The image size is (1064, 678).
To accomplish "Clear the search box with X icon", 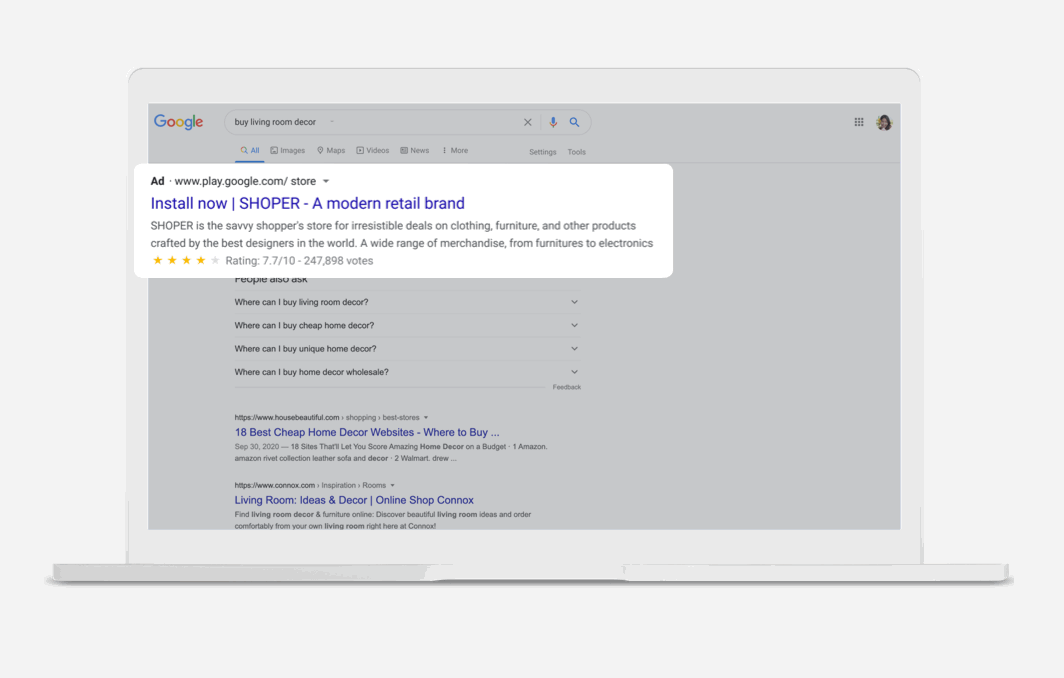I will click(527, 122).
